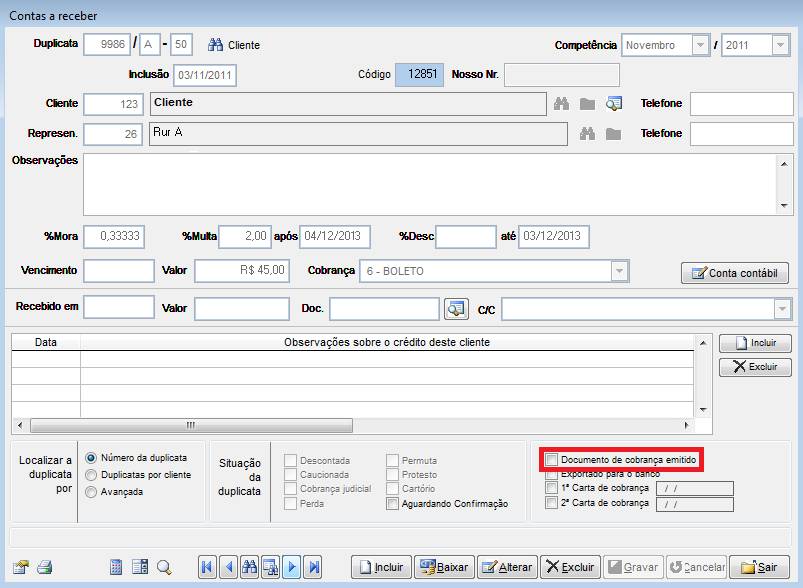803x588 pixels.
Task: Click the list form icon beside the calculator
Action: click(x=140, y=567)
